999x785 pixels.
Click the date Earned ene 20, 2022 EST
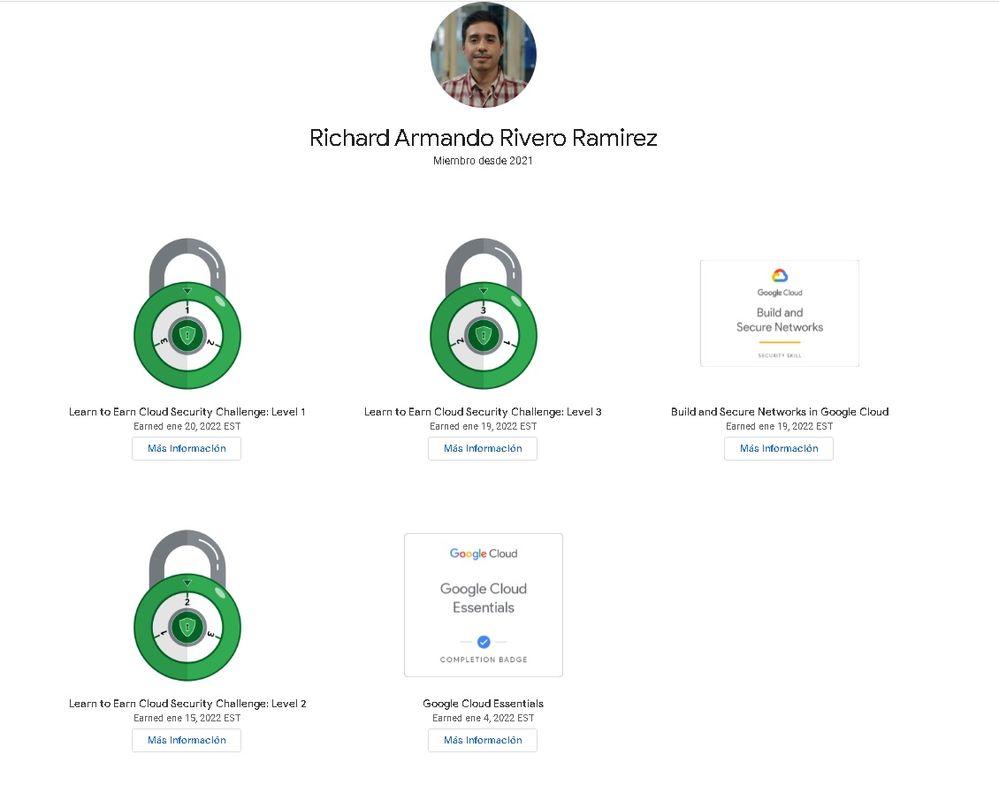187,426
